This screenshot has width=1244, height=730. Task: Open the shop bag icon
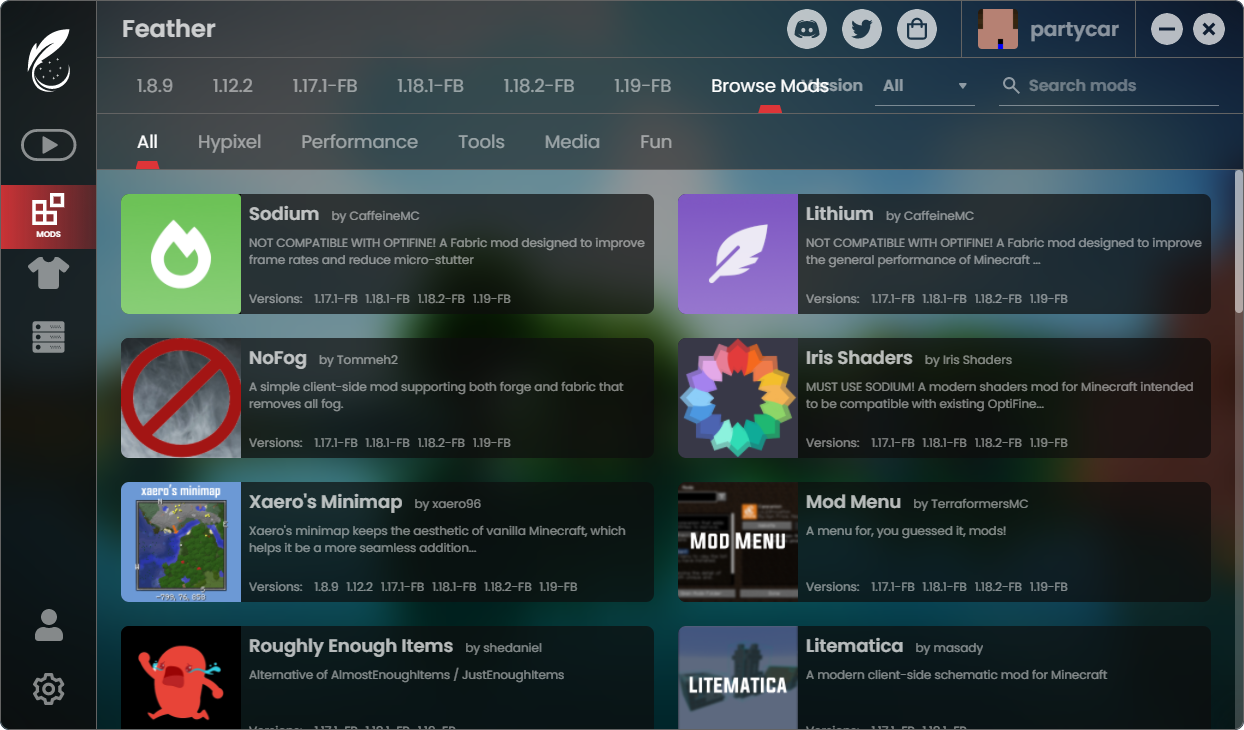click(x=917, y=29)
